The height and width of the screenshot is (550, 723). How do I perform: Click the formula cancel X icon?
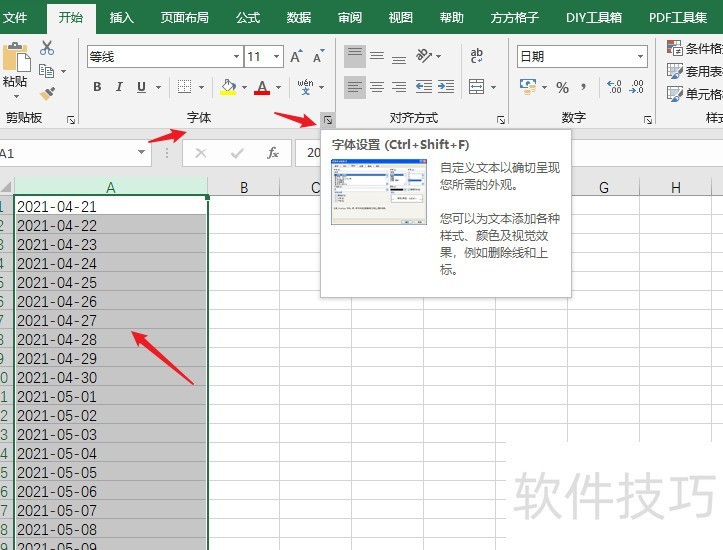click(201, 153)
